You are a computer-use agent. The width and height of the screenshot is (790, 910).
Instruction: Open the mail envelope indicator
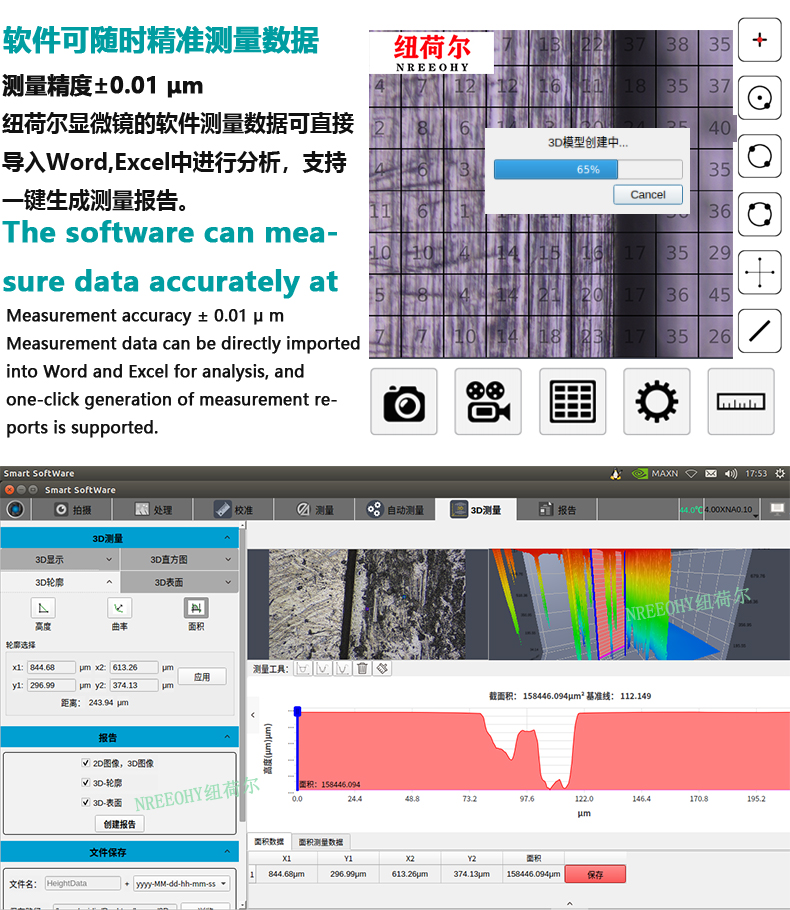(x=710, y=474)
